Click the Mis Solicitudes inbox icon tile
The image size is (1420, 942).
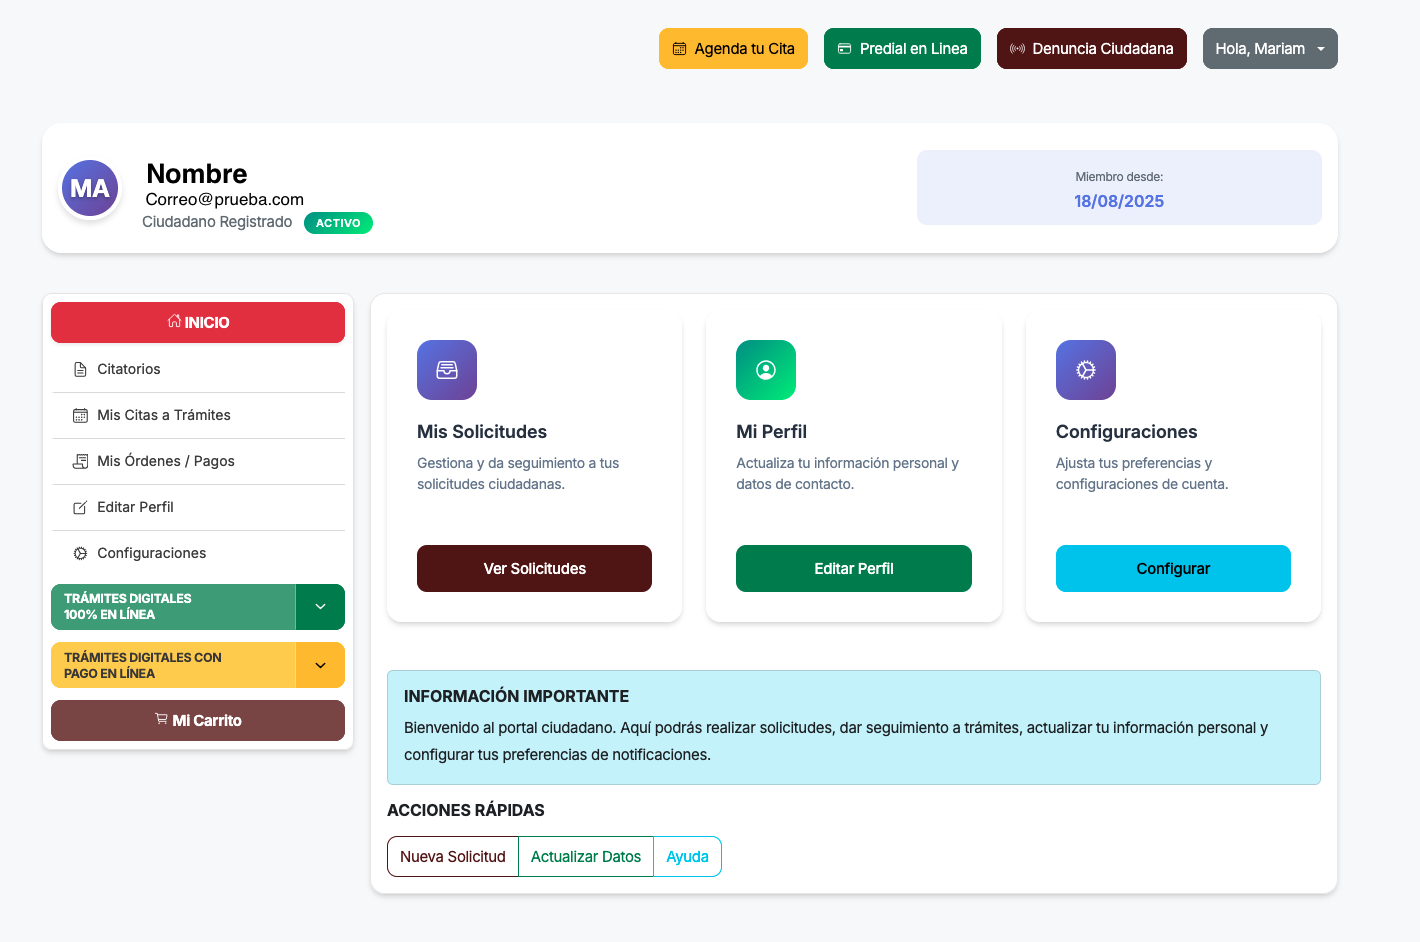[447, 370]
